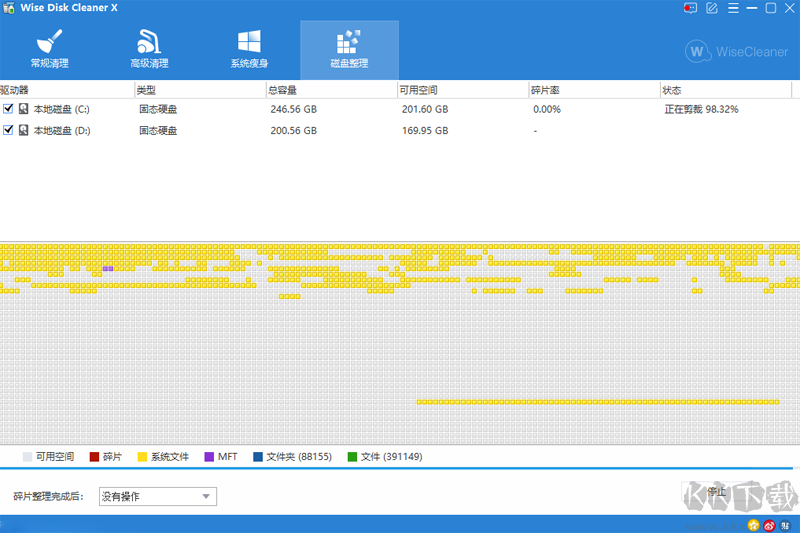The height and width of the screenshot is (533, 800).
Task: Click the 固态硬盘 type cell in D: row
Action: (x=158, y=131)
